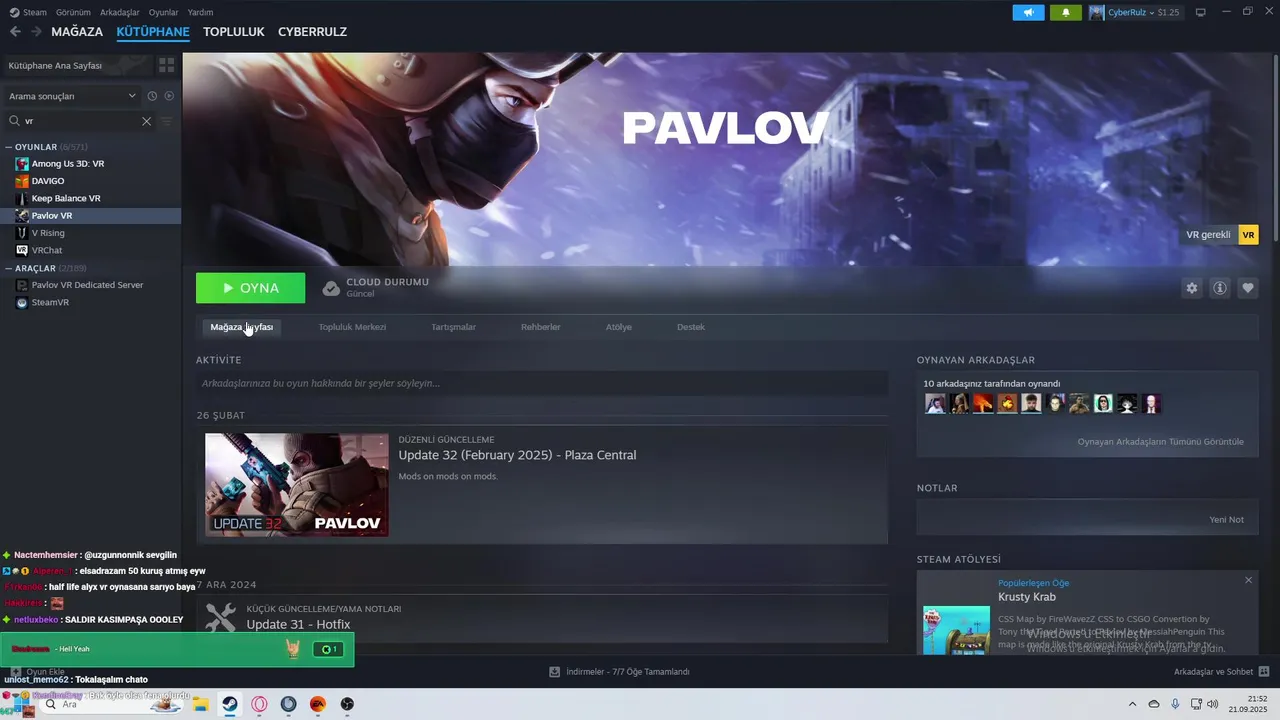Add Pavlov to favorites heart icon
Image resolution: width=1280 pixels, height=720 pixels.
pyautogui.click(x=1248, y=288)
